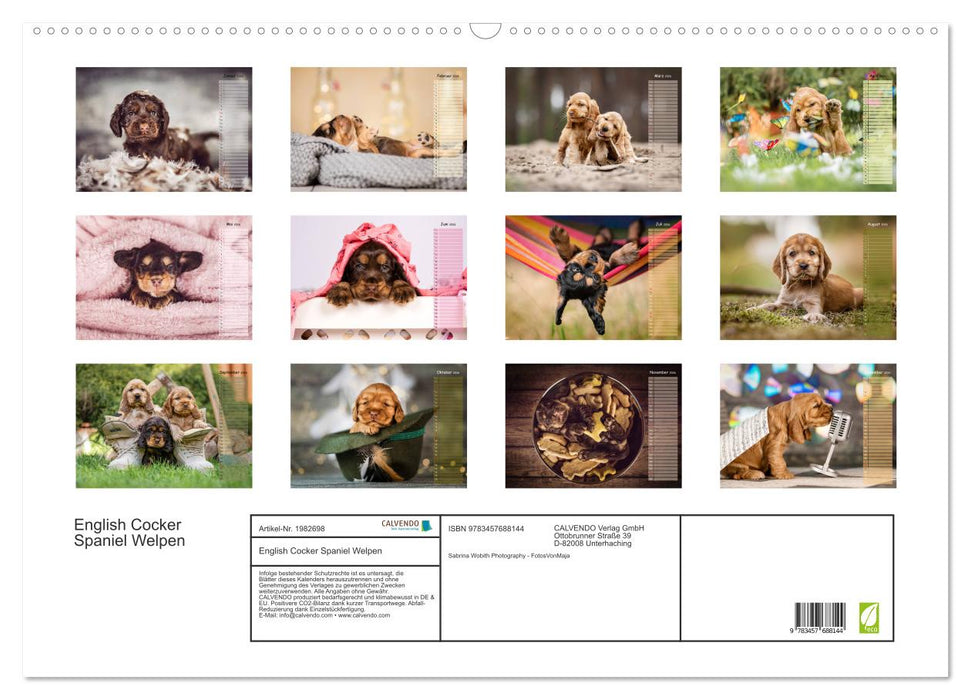Click the calendar hanger notch at top
971x700 pixels.
485,31
